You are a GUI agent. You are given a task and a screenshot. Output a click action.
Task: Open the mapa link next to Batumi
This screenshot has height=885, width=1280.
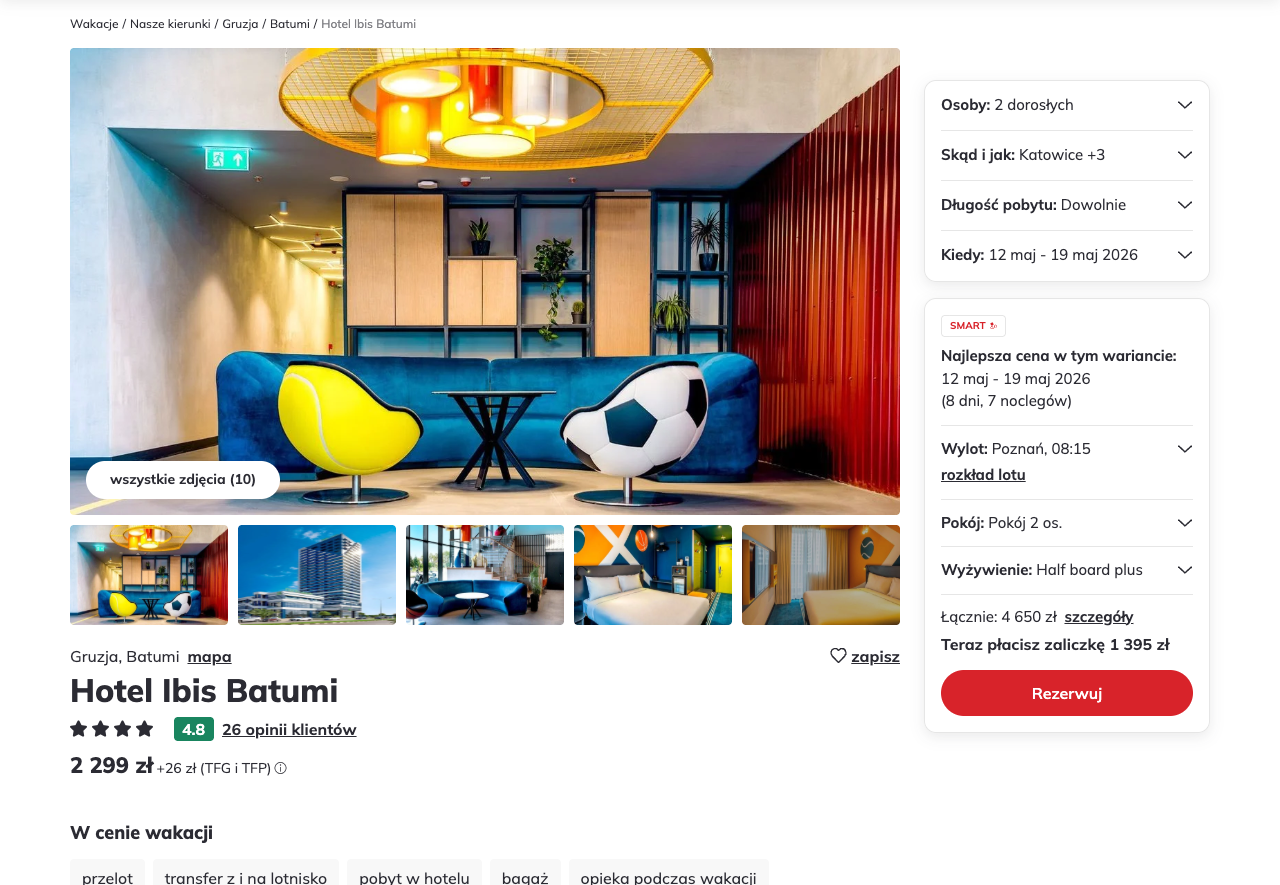210,657
